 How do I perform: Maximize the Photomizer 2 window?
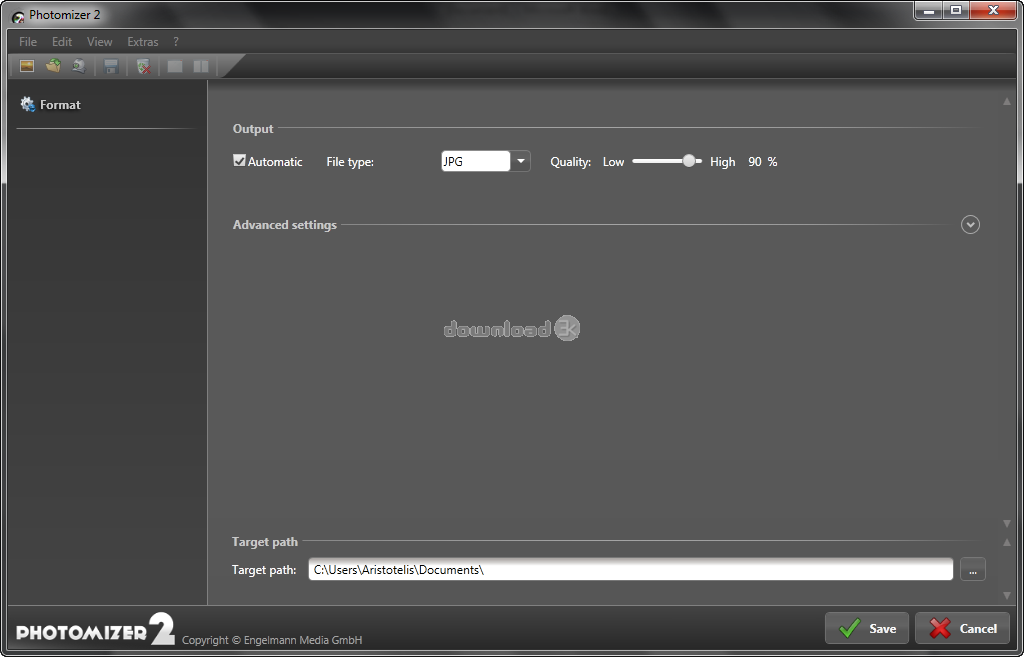coord(956,10)
